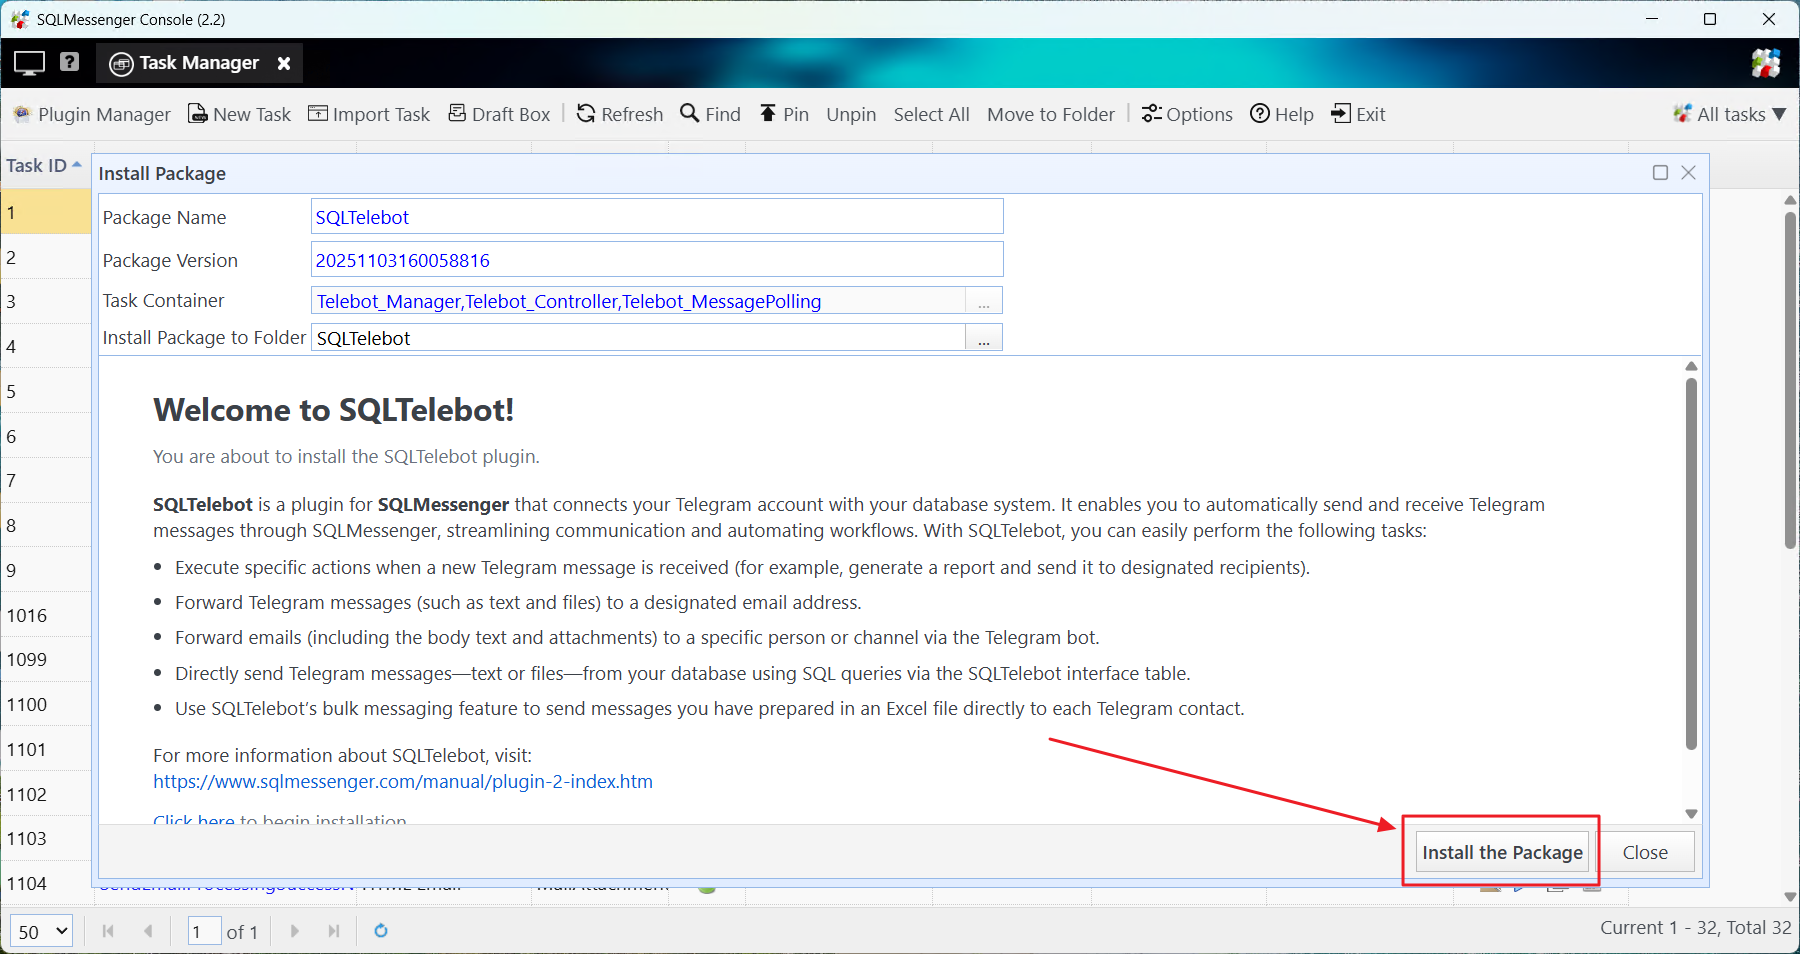Refresh the task list

620,114
